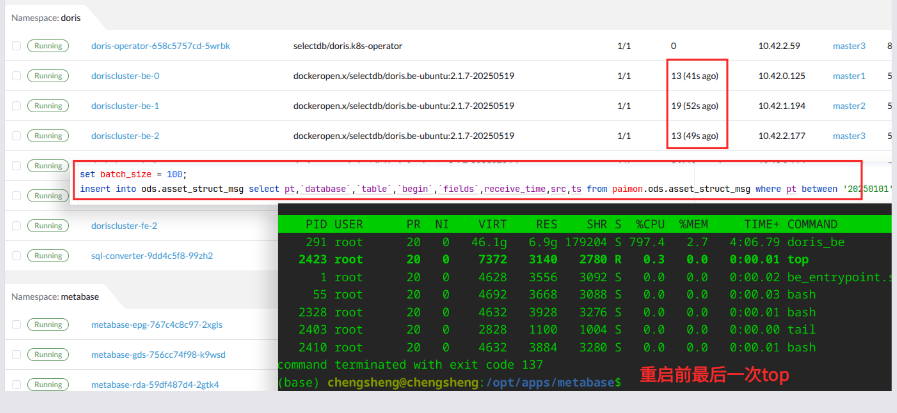Check the sql-converter-9dd4c5f8-99zh2 checkbox
The image size is (897, 413).
17,256
